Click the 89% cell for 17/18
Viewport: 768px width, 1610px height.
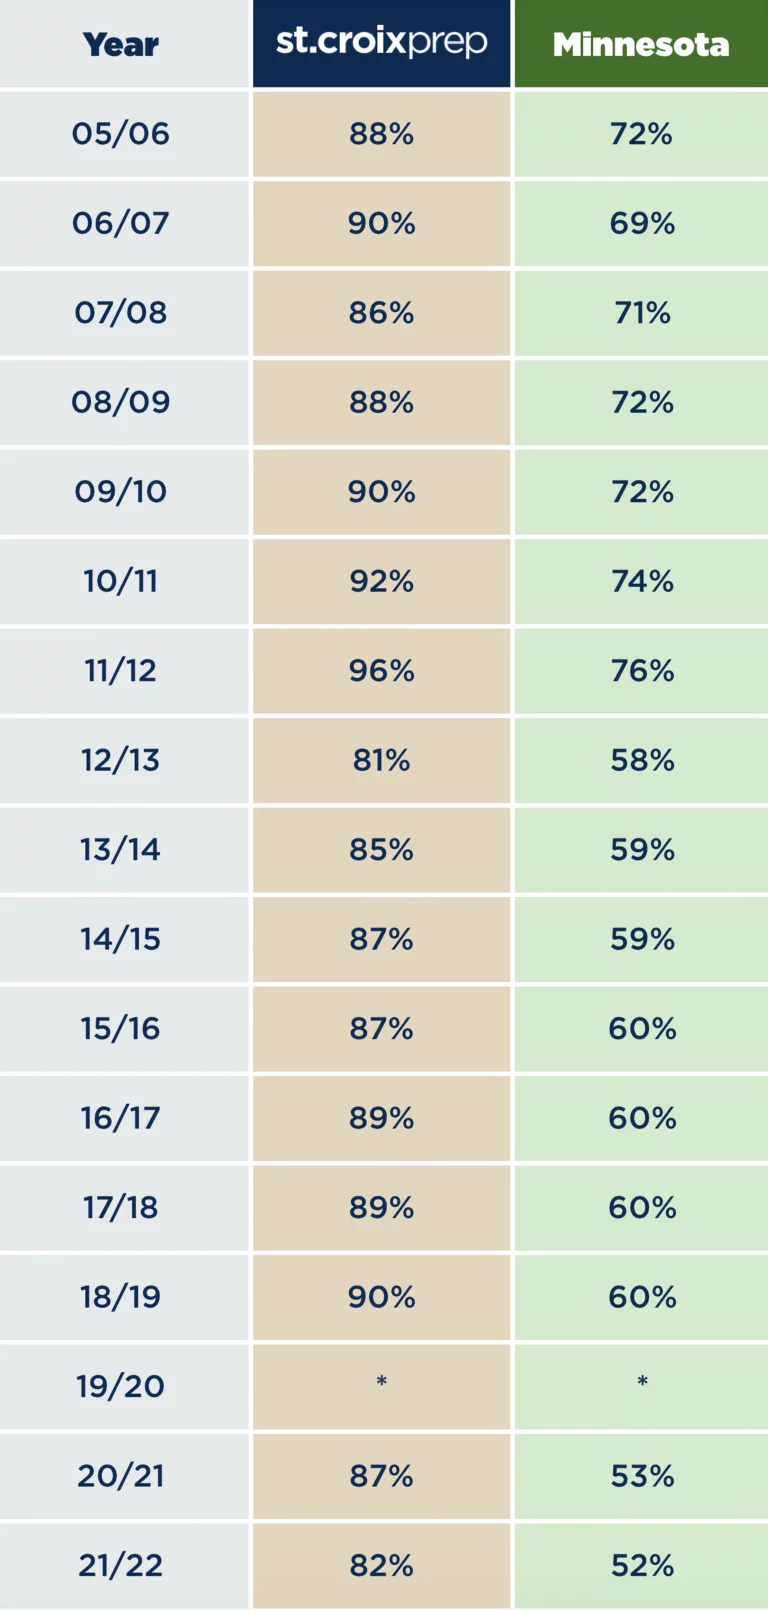click(x=381, y=1208)
